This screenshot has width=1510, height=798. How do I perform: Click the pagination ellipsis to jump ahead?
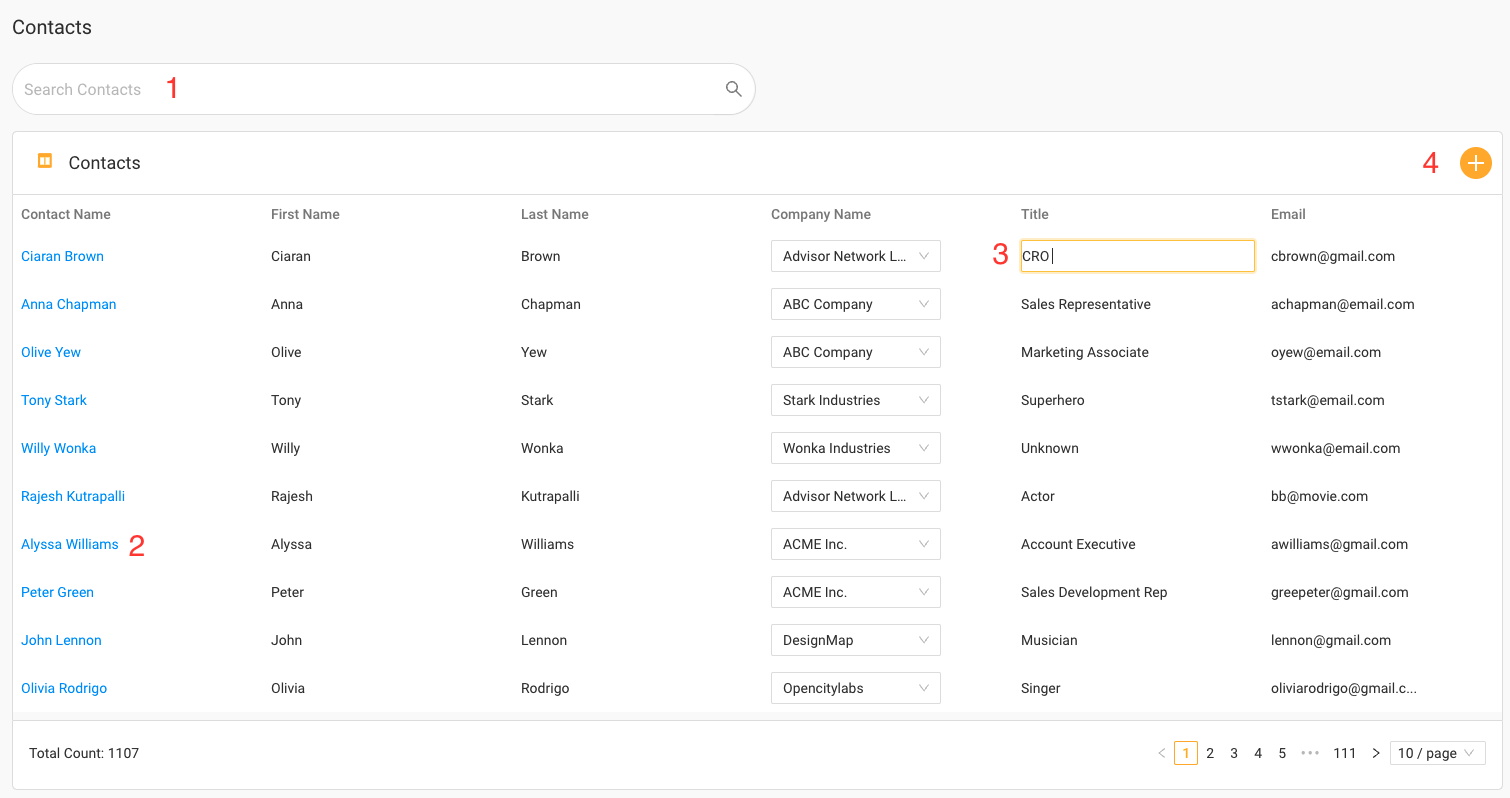coord(1310,753)
